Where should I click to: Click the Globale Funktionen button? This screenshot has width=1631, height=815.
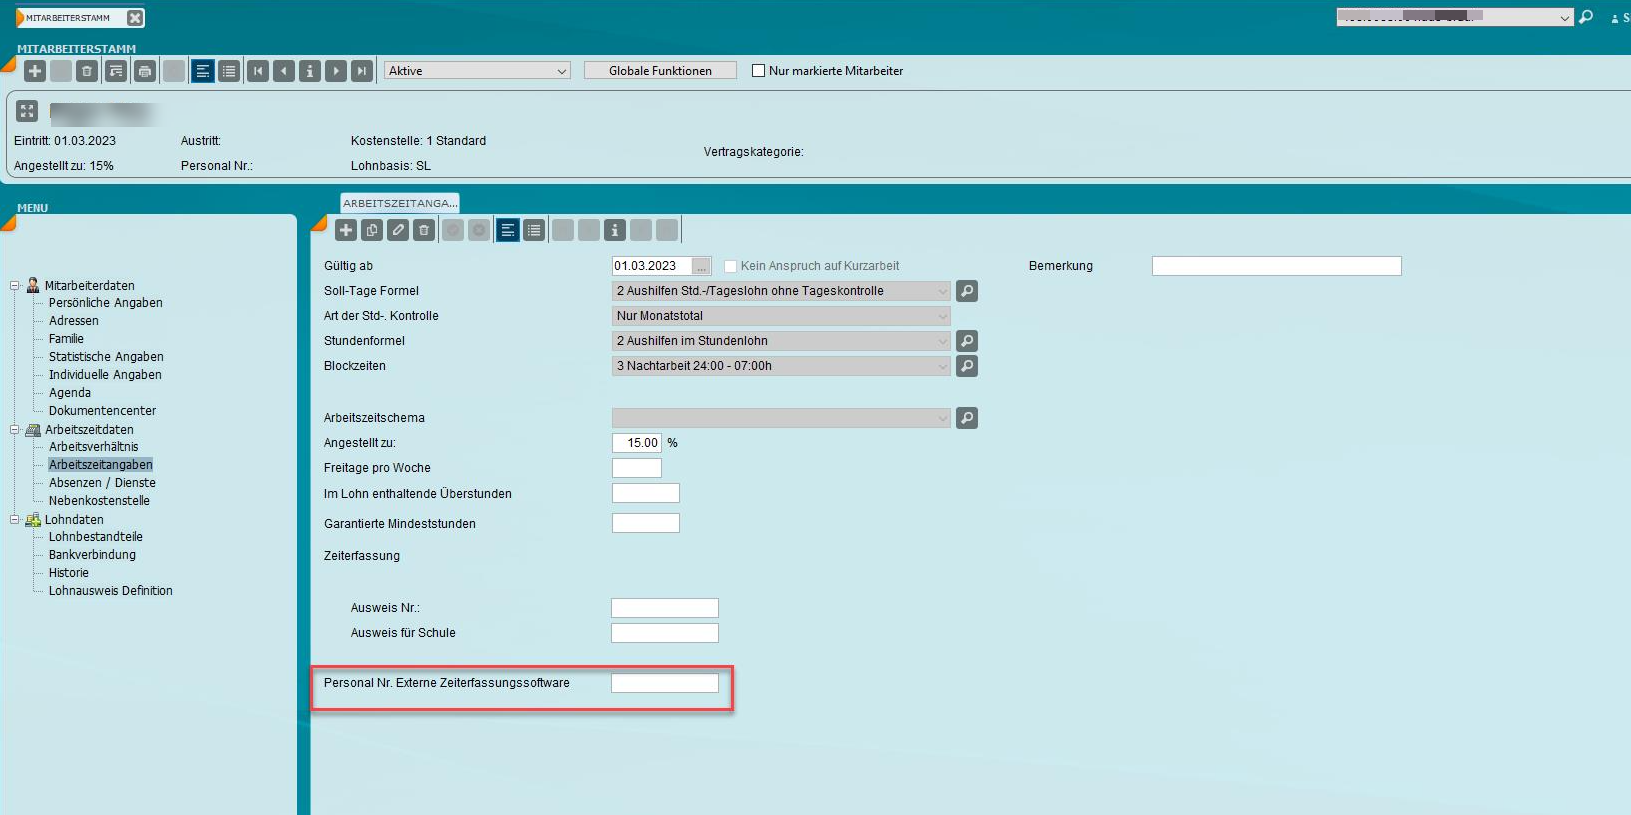(x=660, y=71)
